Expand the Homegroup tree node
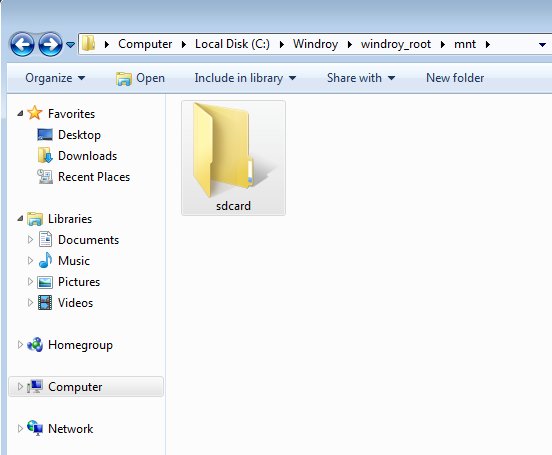 point(20,344)
